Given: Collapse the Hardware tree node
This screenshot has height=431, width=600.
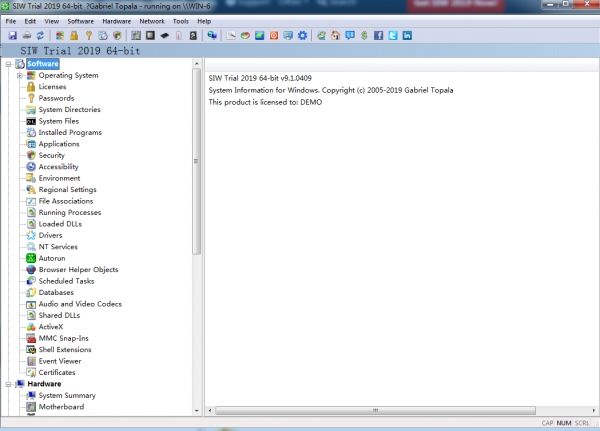Looking at the screenshot, I should [8, 384].
